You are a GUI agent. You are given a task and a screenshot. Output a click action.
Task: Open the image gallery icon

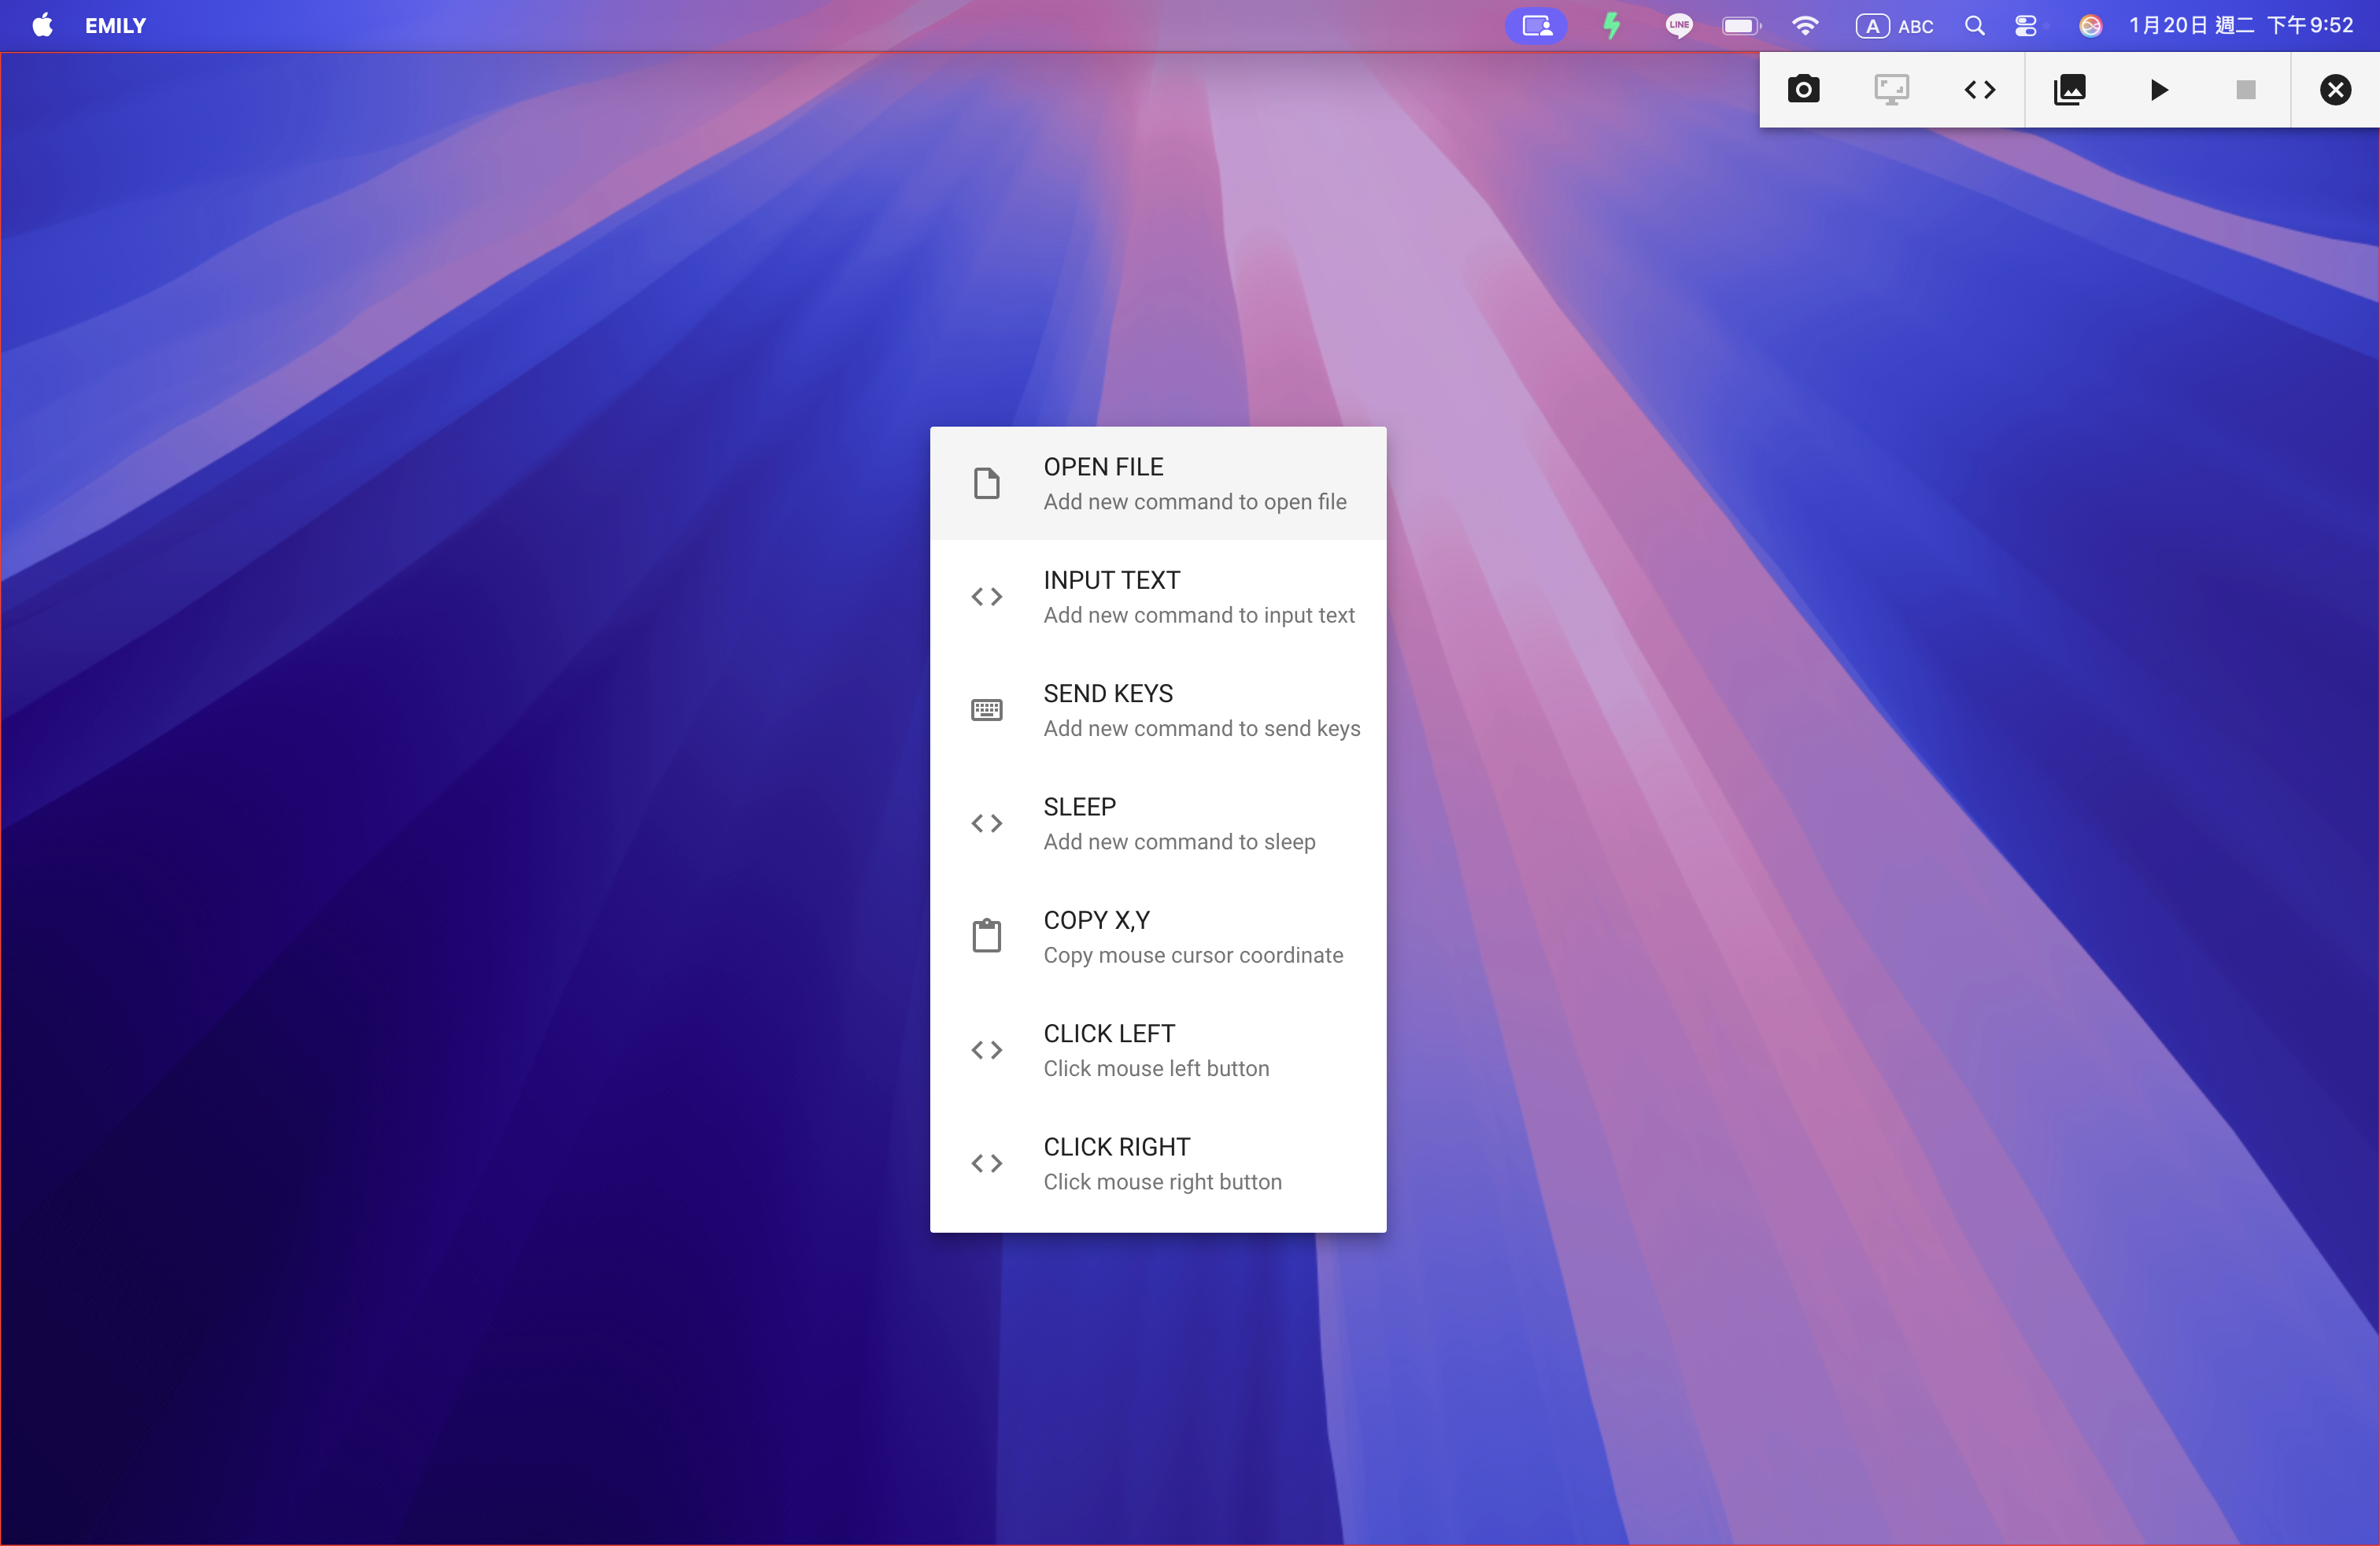(2069, 90)
